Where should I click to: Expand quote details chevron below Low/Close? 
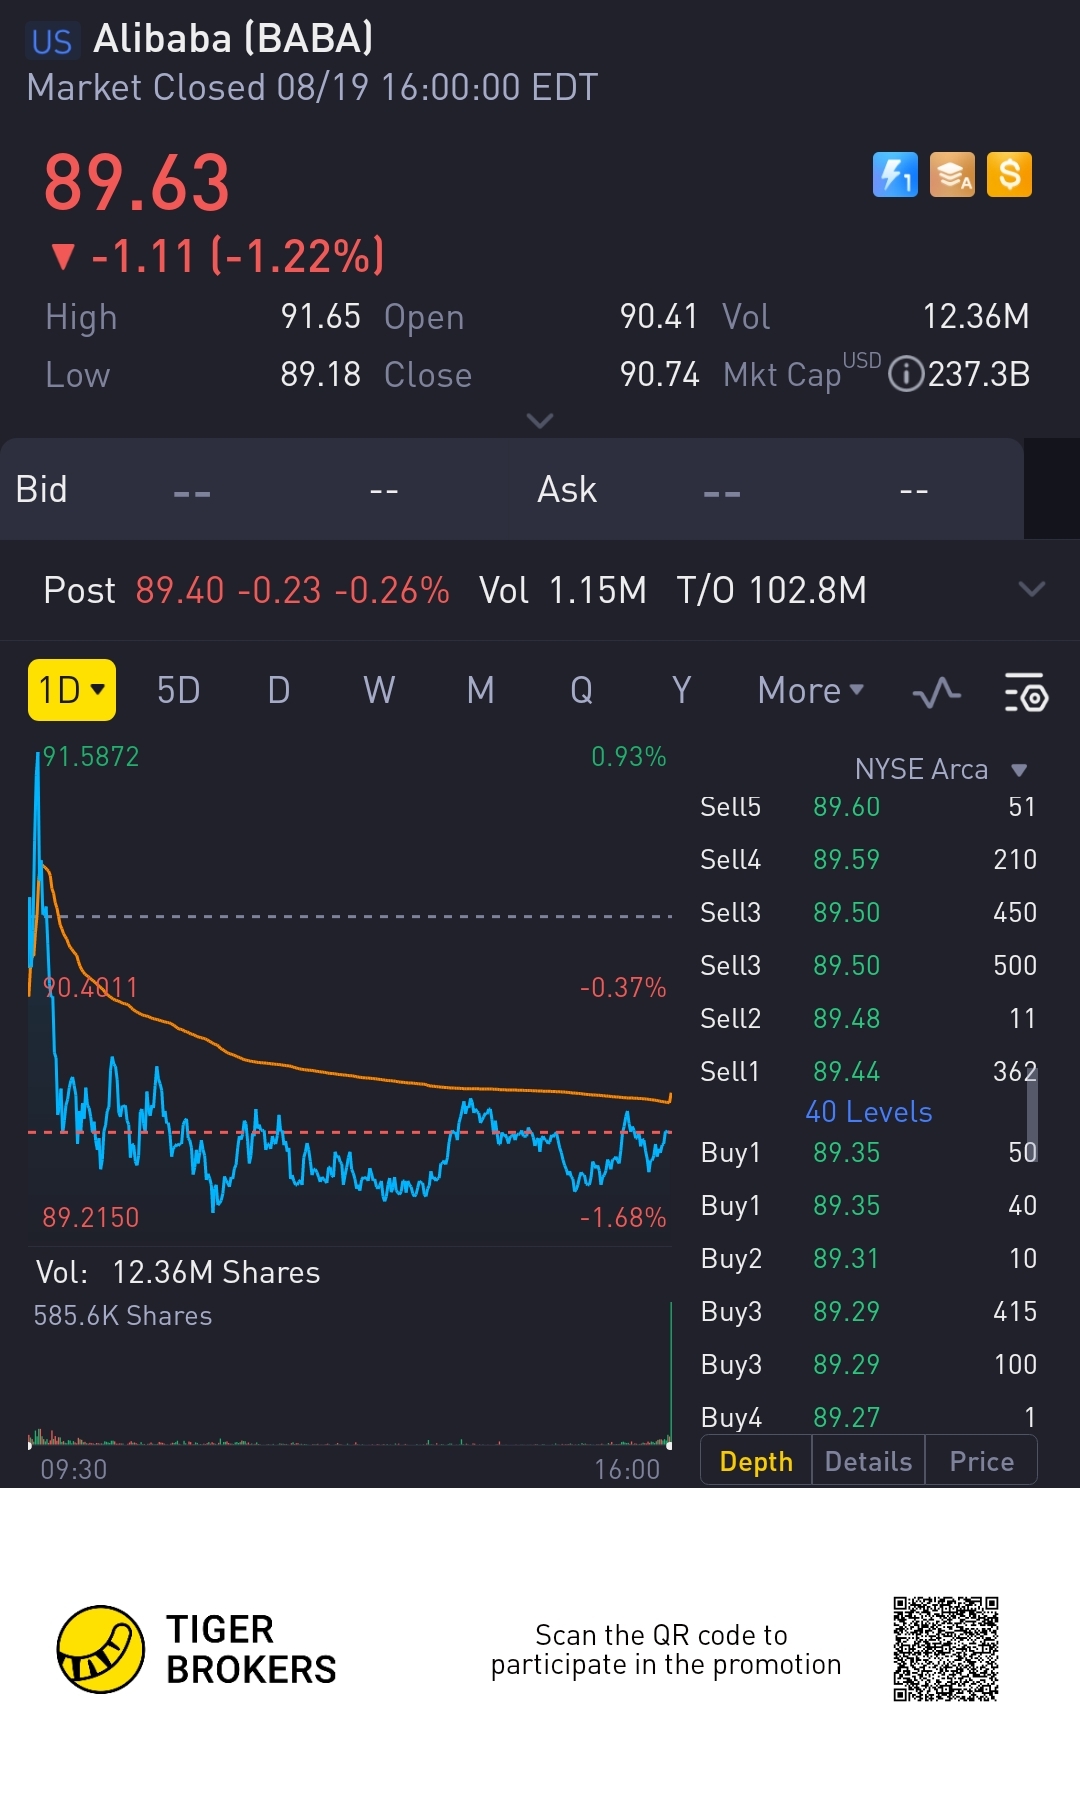pyautogui.click(x=540, y=420)
